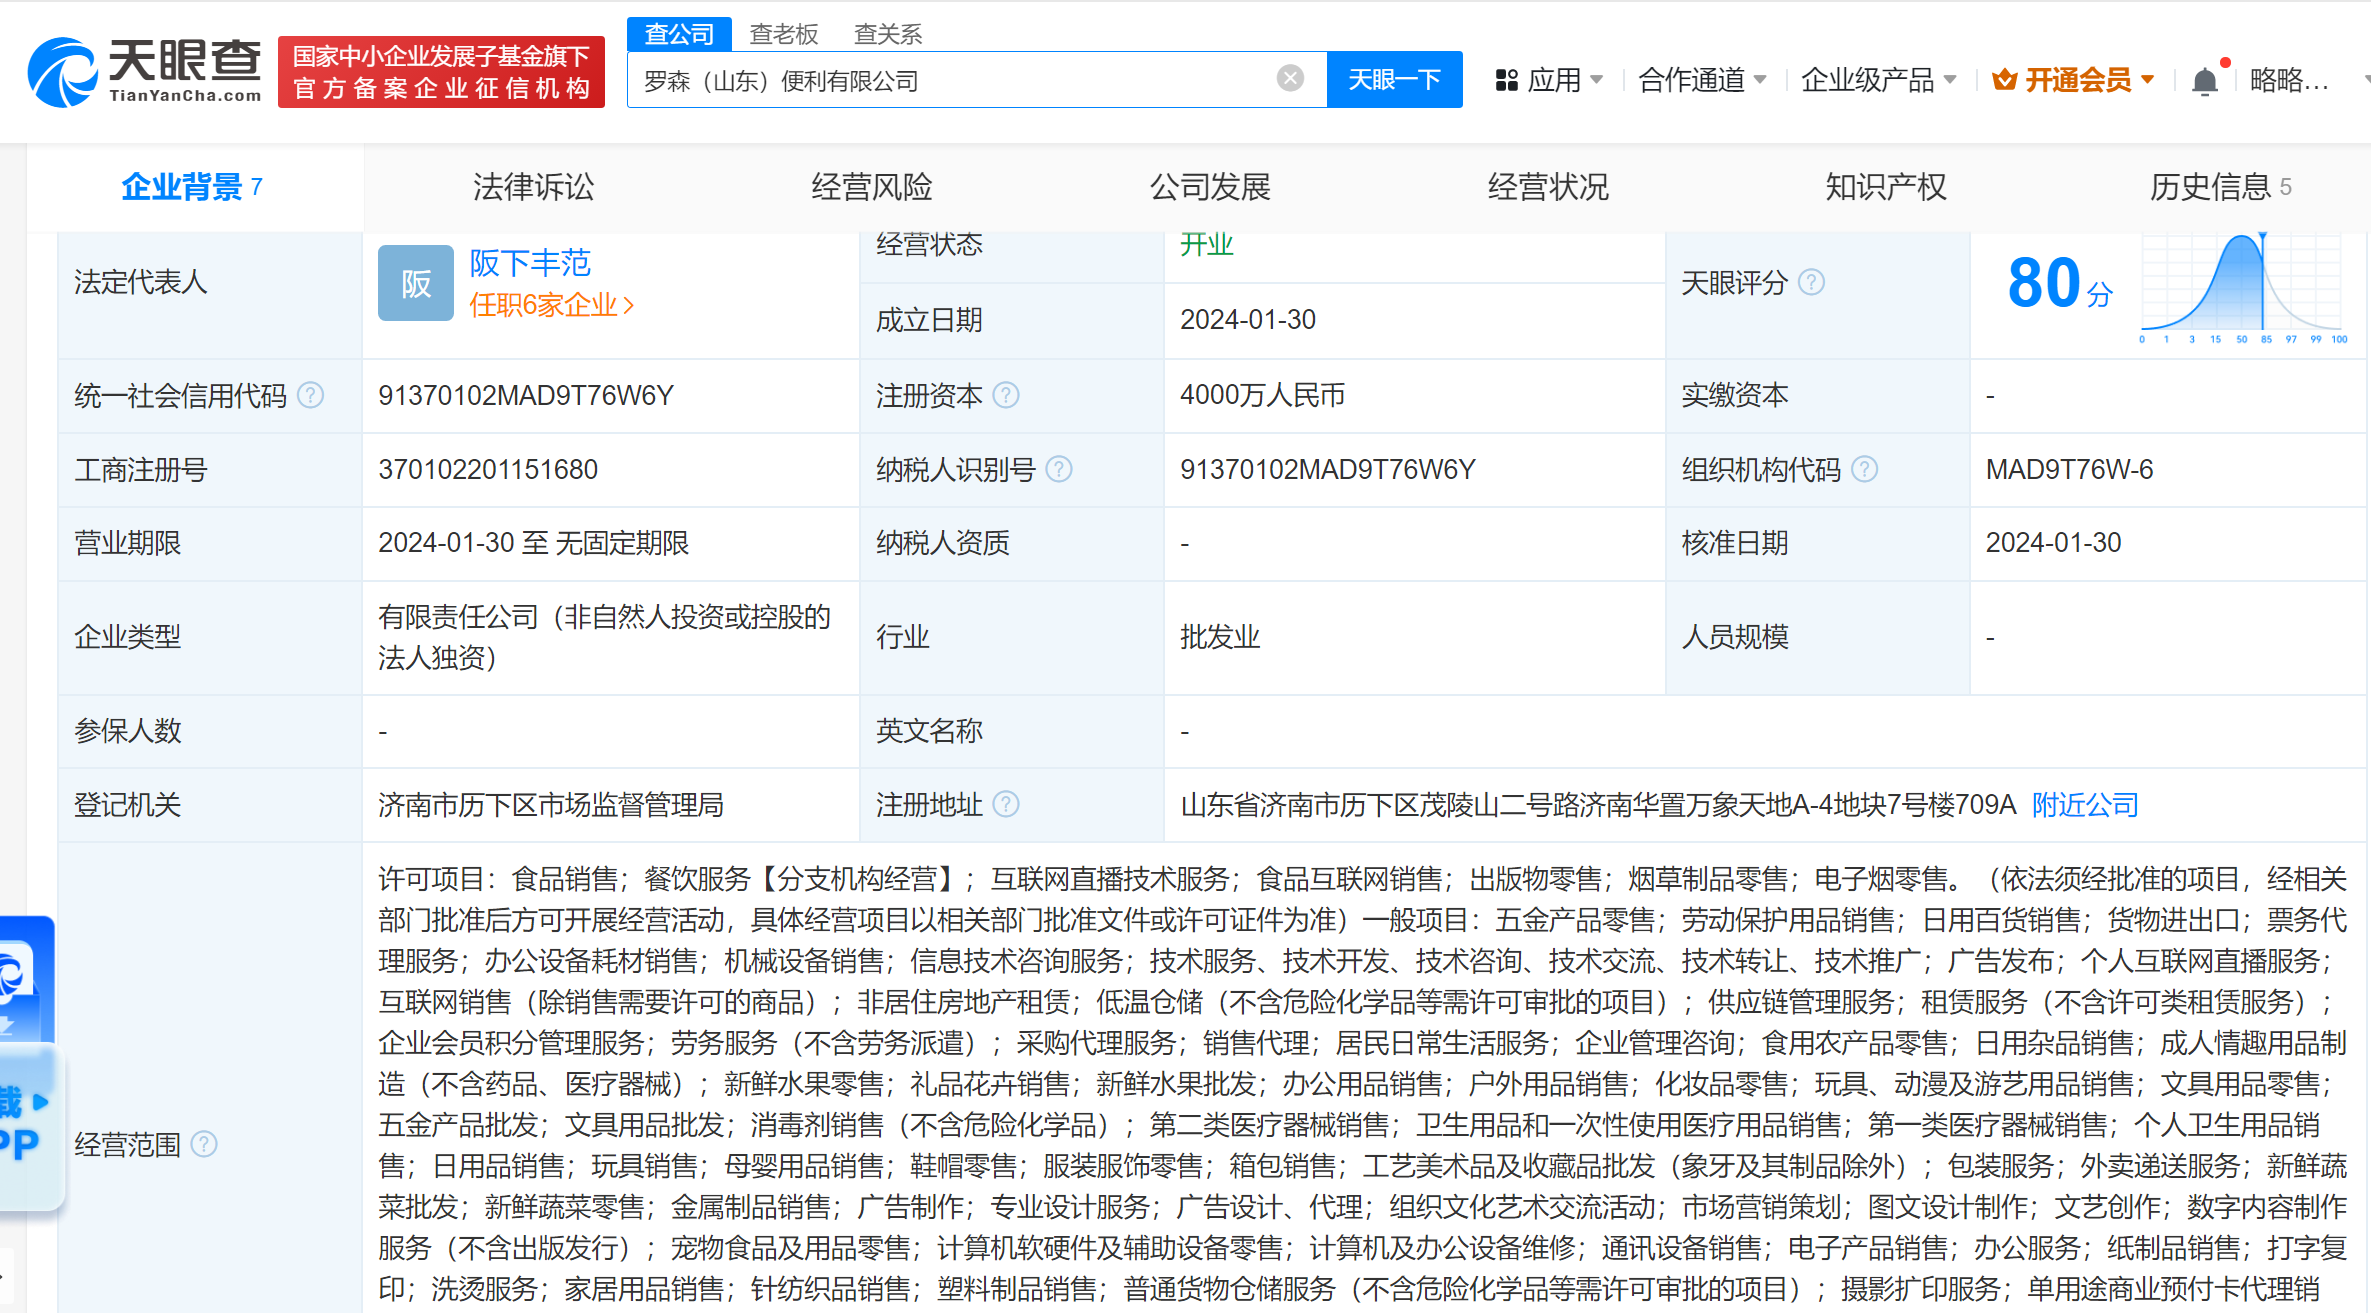2371x1313 pixels.
Task: Show help for 经营范围
Action: point(204,1144)
